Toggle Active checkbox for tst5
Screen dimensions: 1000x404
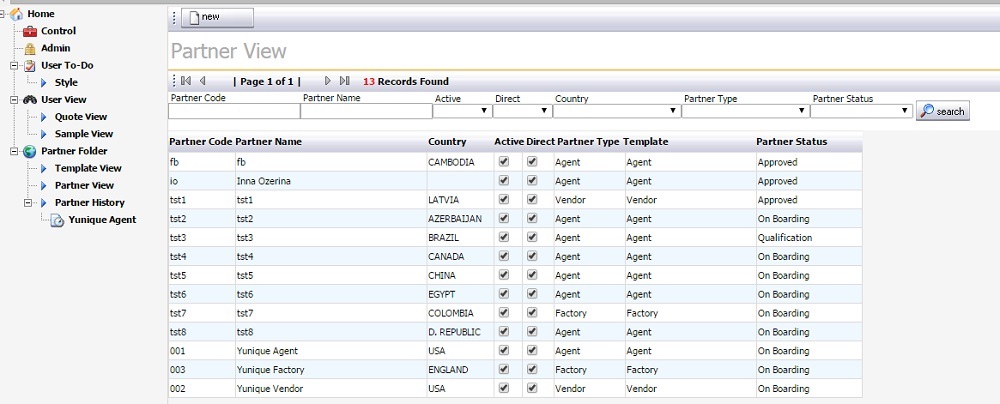[x=504, y=275]
